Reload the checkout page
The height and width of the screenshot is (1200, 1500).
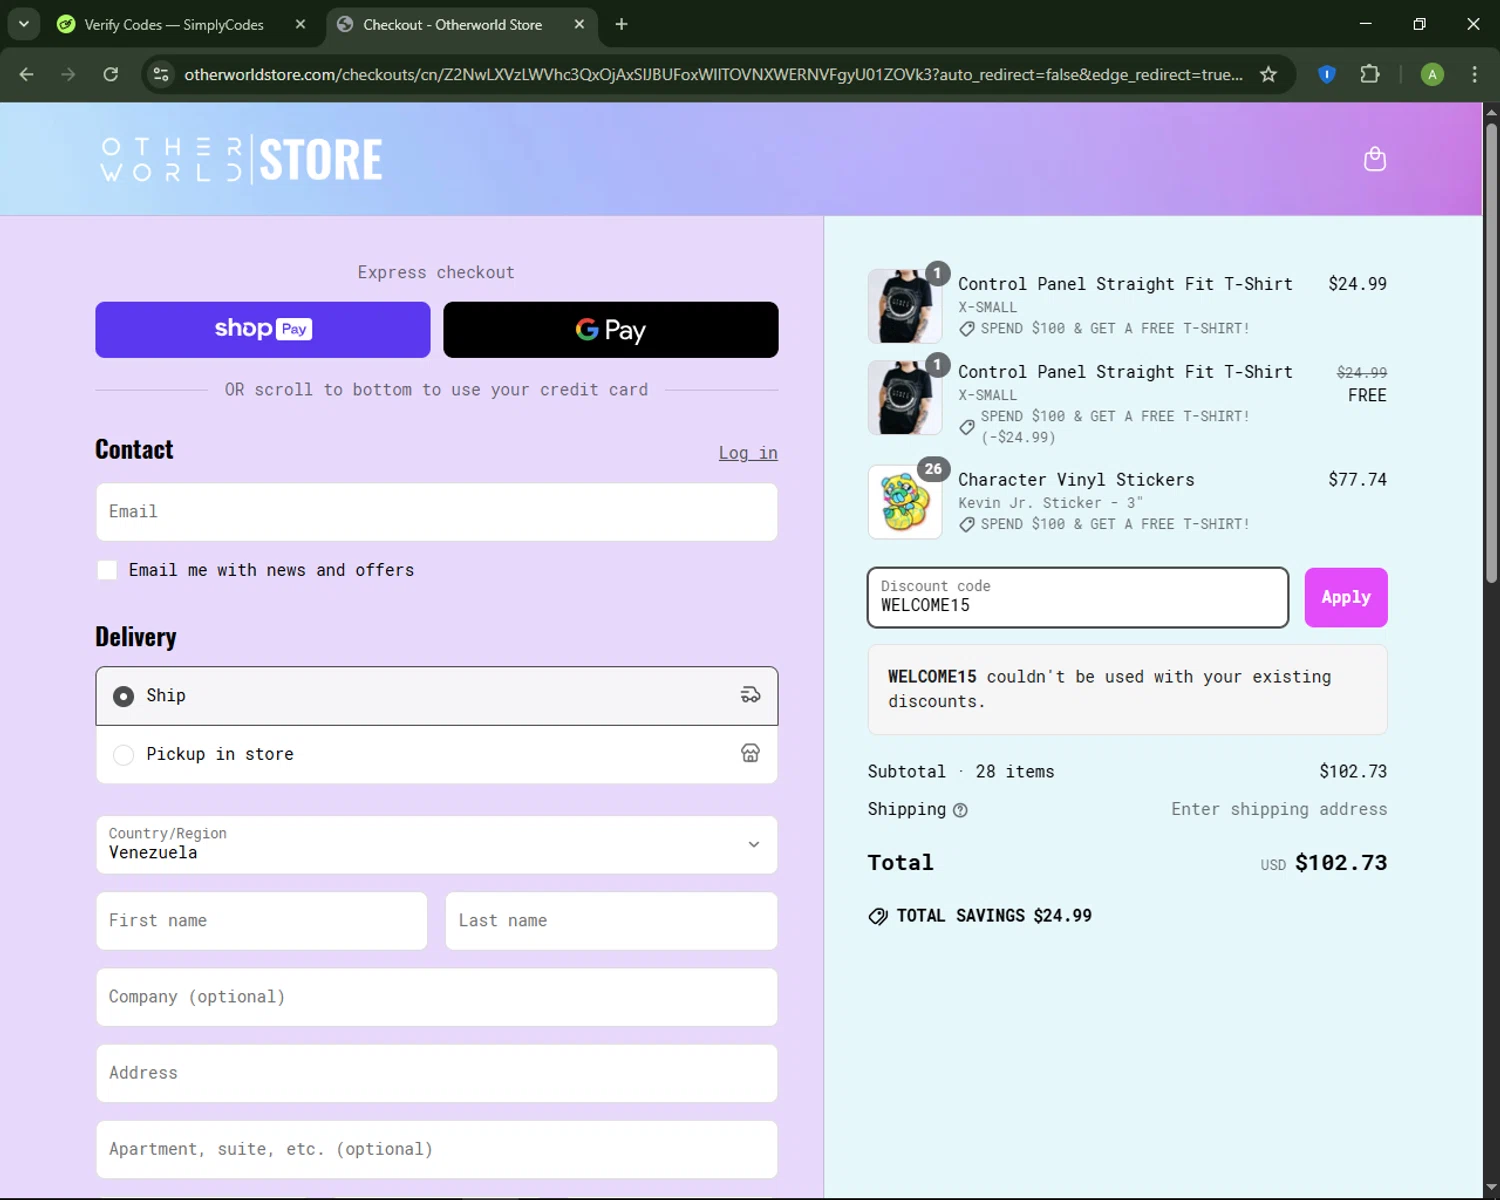coord(111,74)
